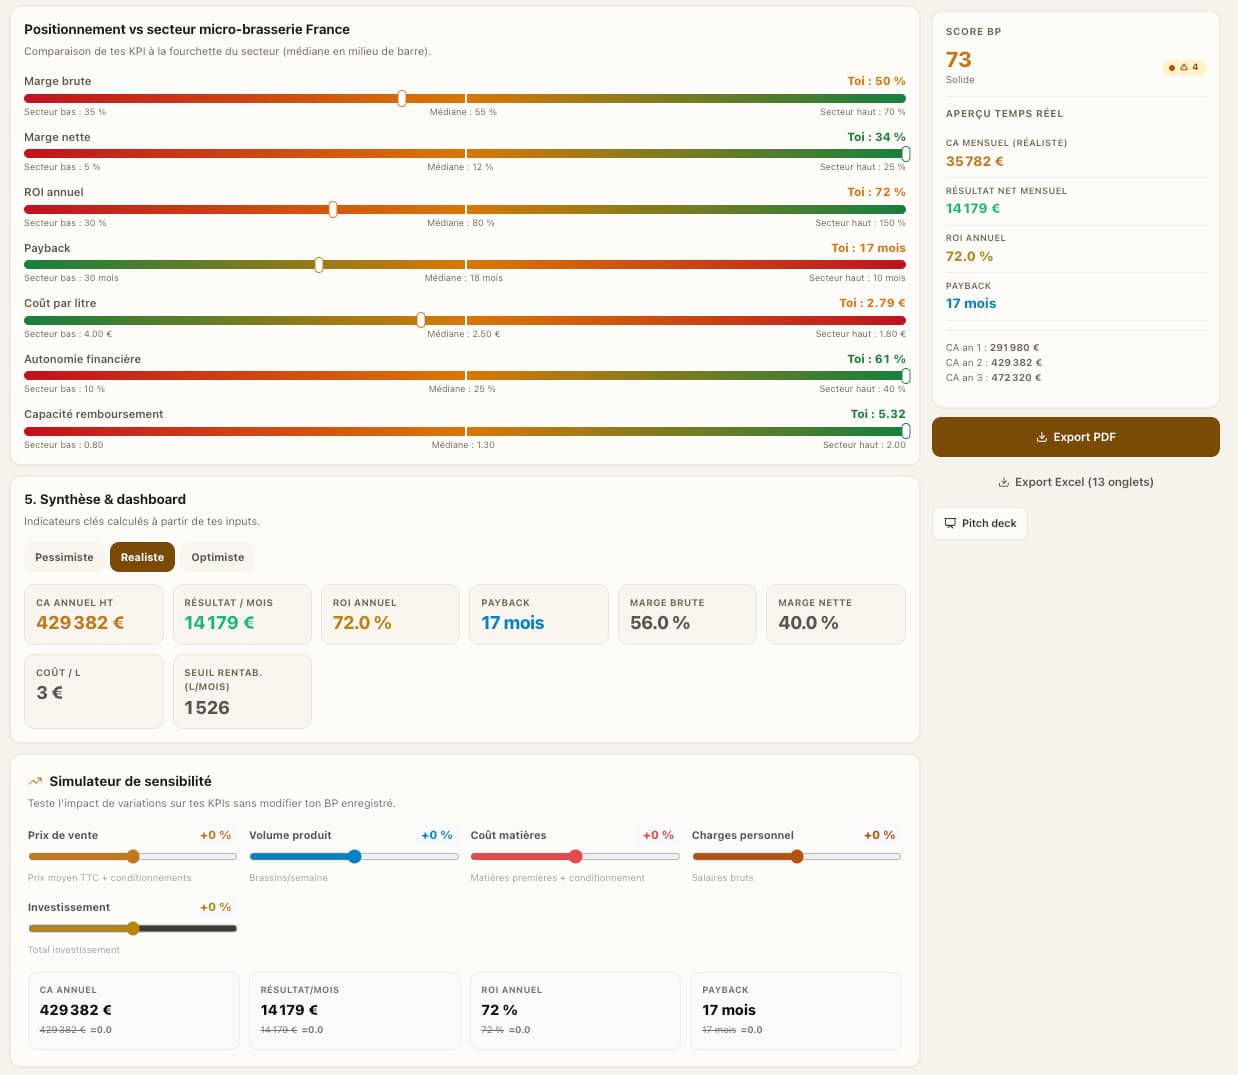Select the Pessimiste scenario tab
The image size is (1238, 1075).
[x=64, y=557]
